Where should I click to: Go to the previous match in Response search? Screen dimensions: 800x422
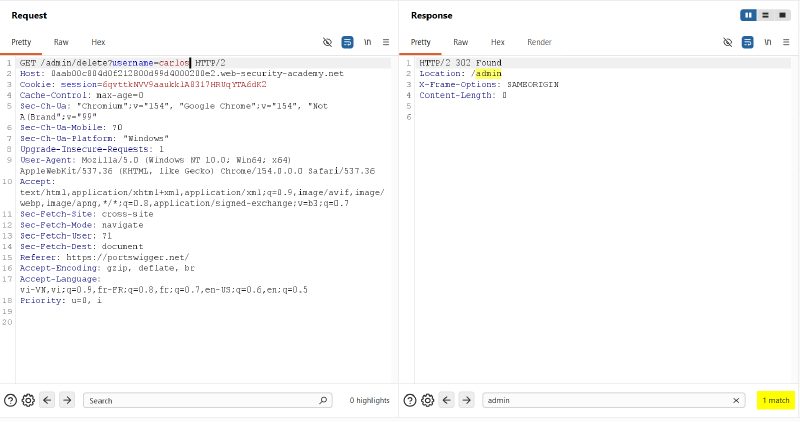(447, 401)
